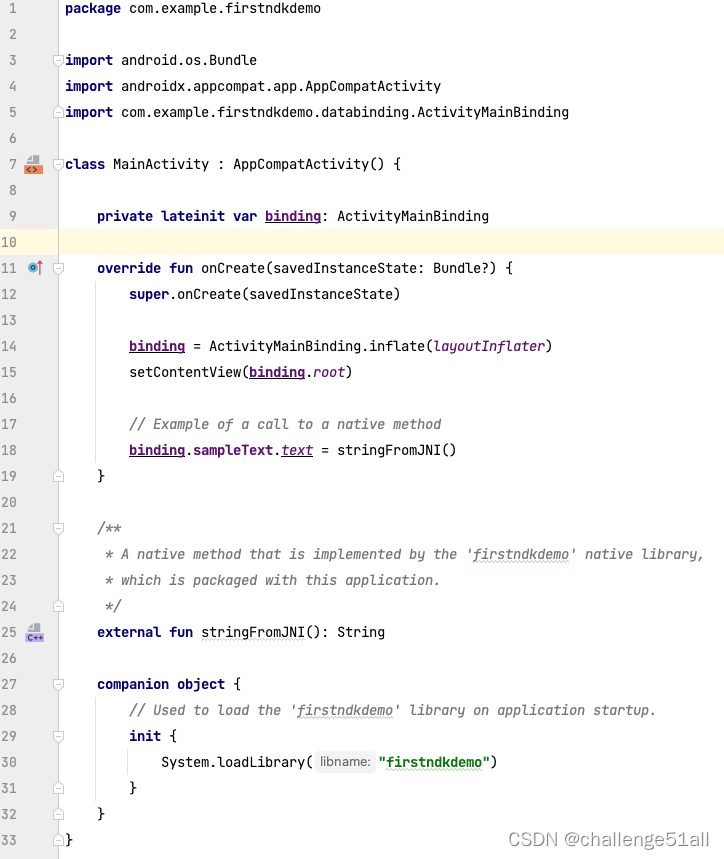724x859 pixels.
Task: Click the MainActivity class name
Action: 161,164
